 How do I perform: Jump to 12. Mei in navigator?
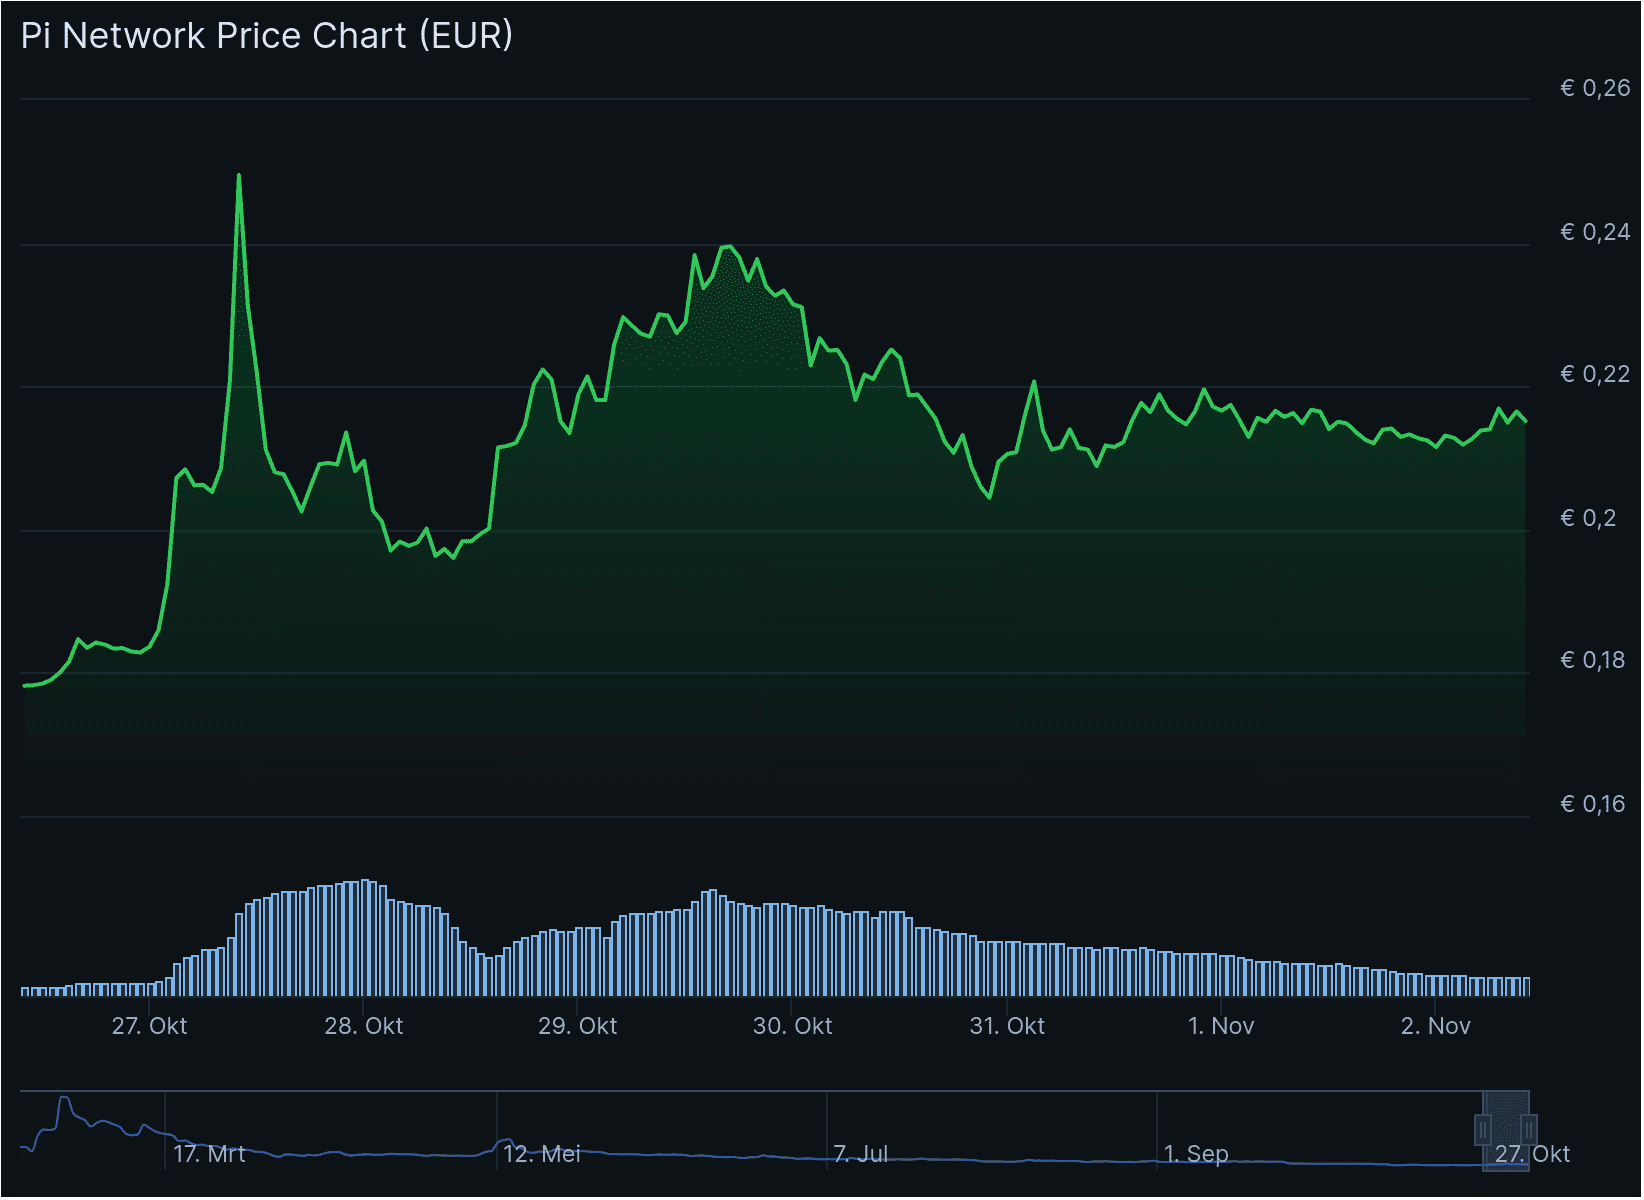click(541, 1154)
